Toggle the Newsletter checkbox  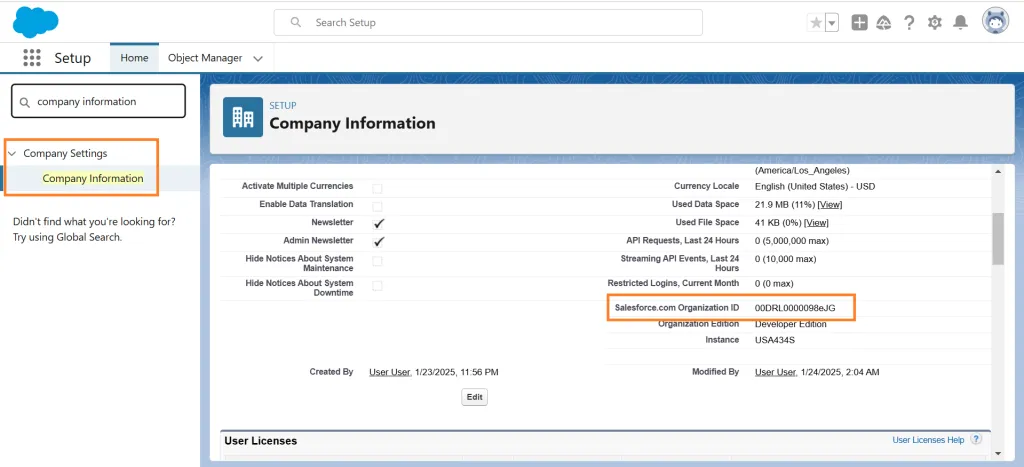coord(379,223)
